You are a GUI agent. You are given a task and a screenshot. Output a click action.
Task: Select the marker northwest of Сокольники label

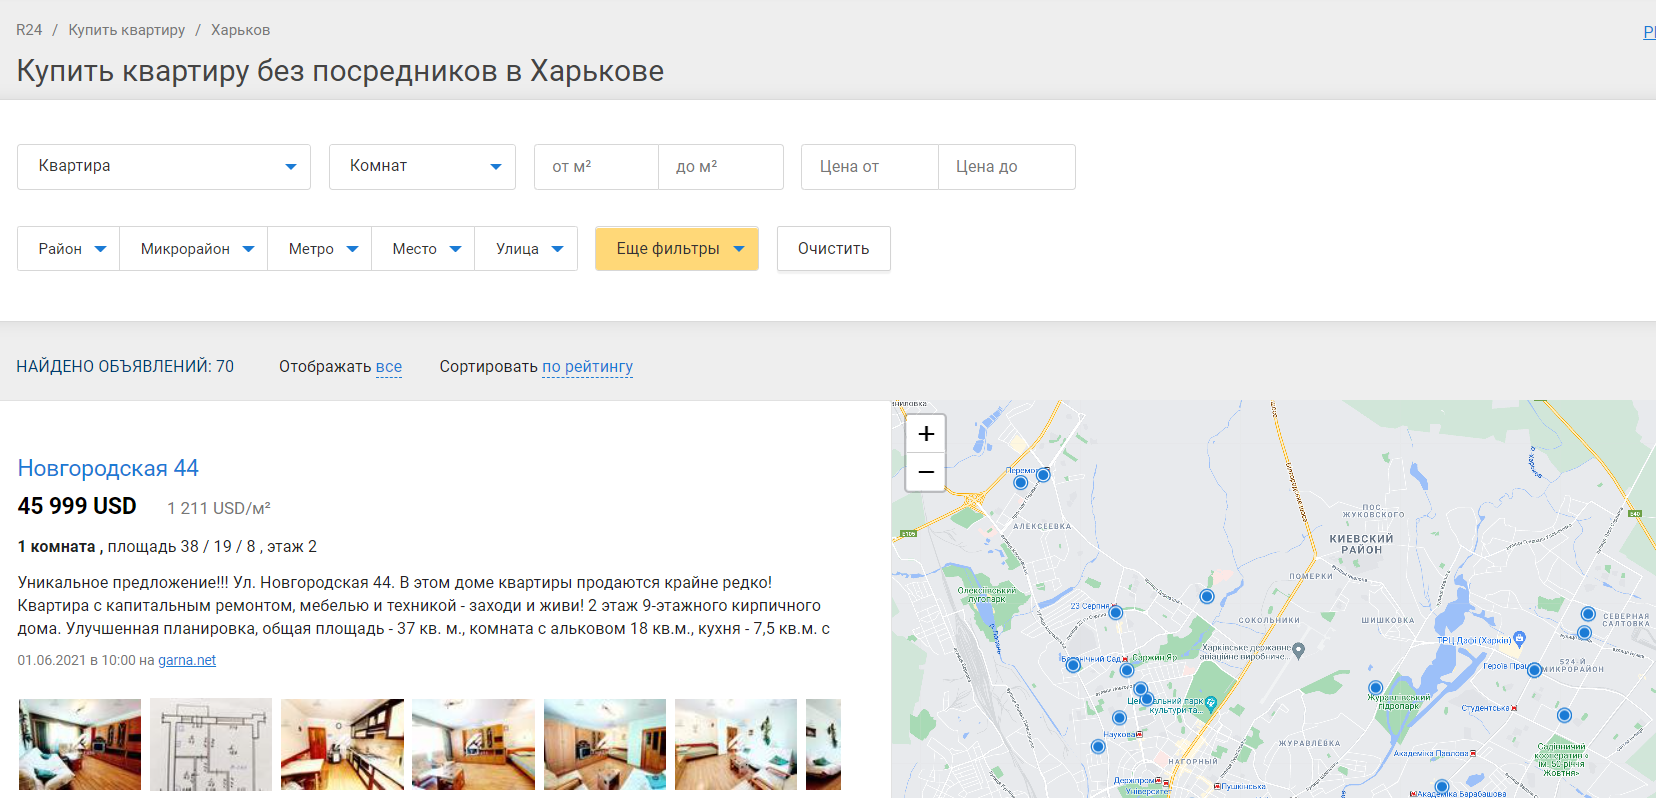point(1207,597)
